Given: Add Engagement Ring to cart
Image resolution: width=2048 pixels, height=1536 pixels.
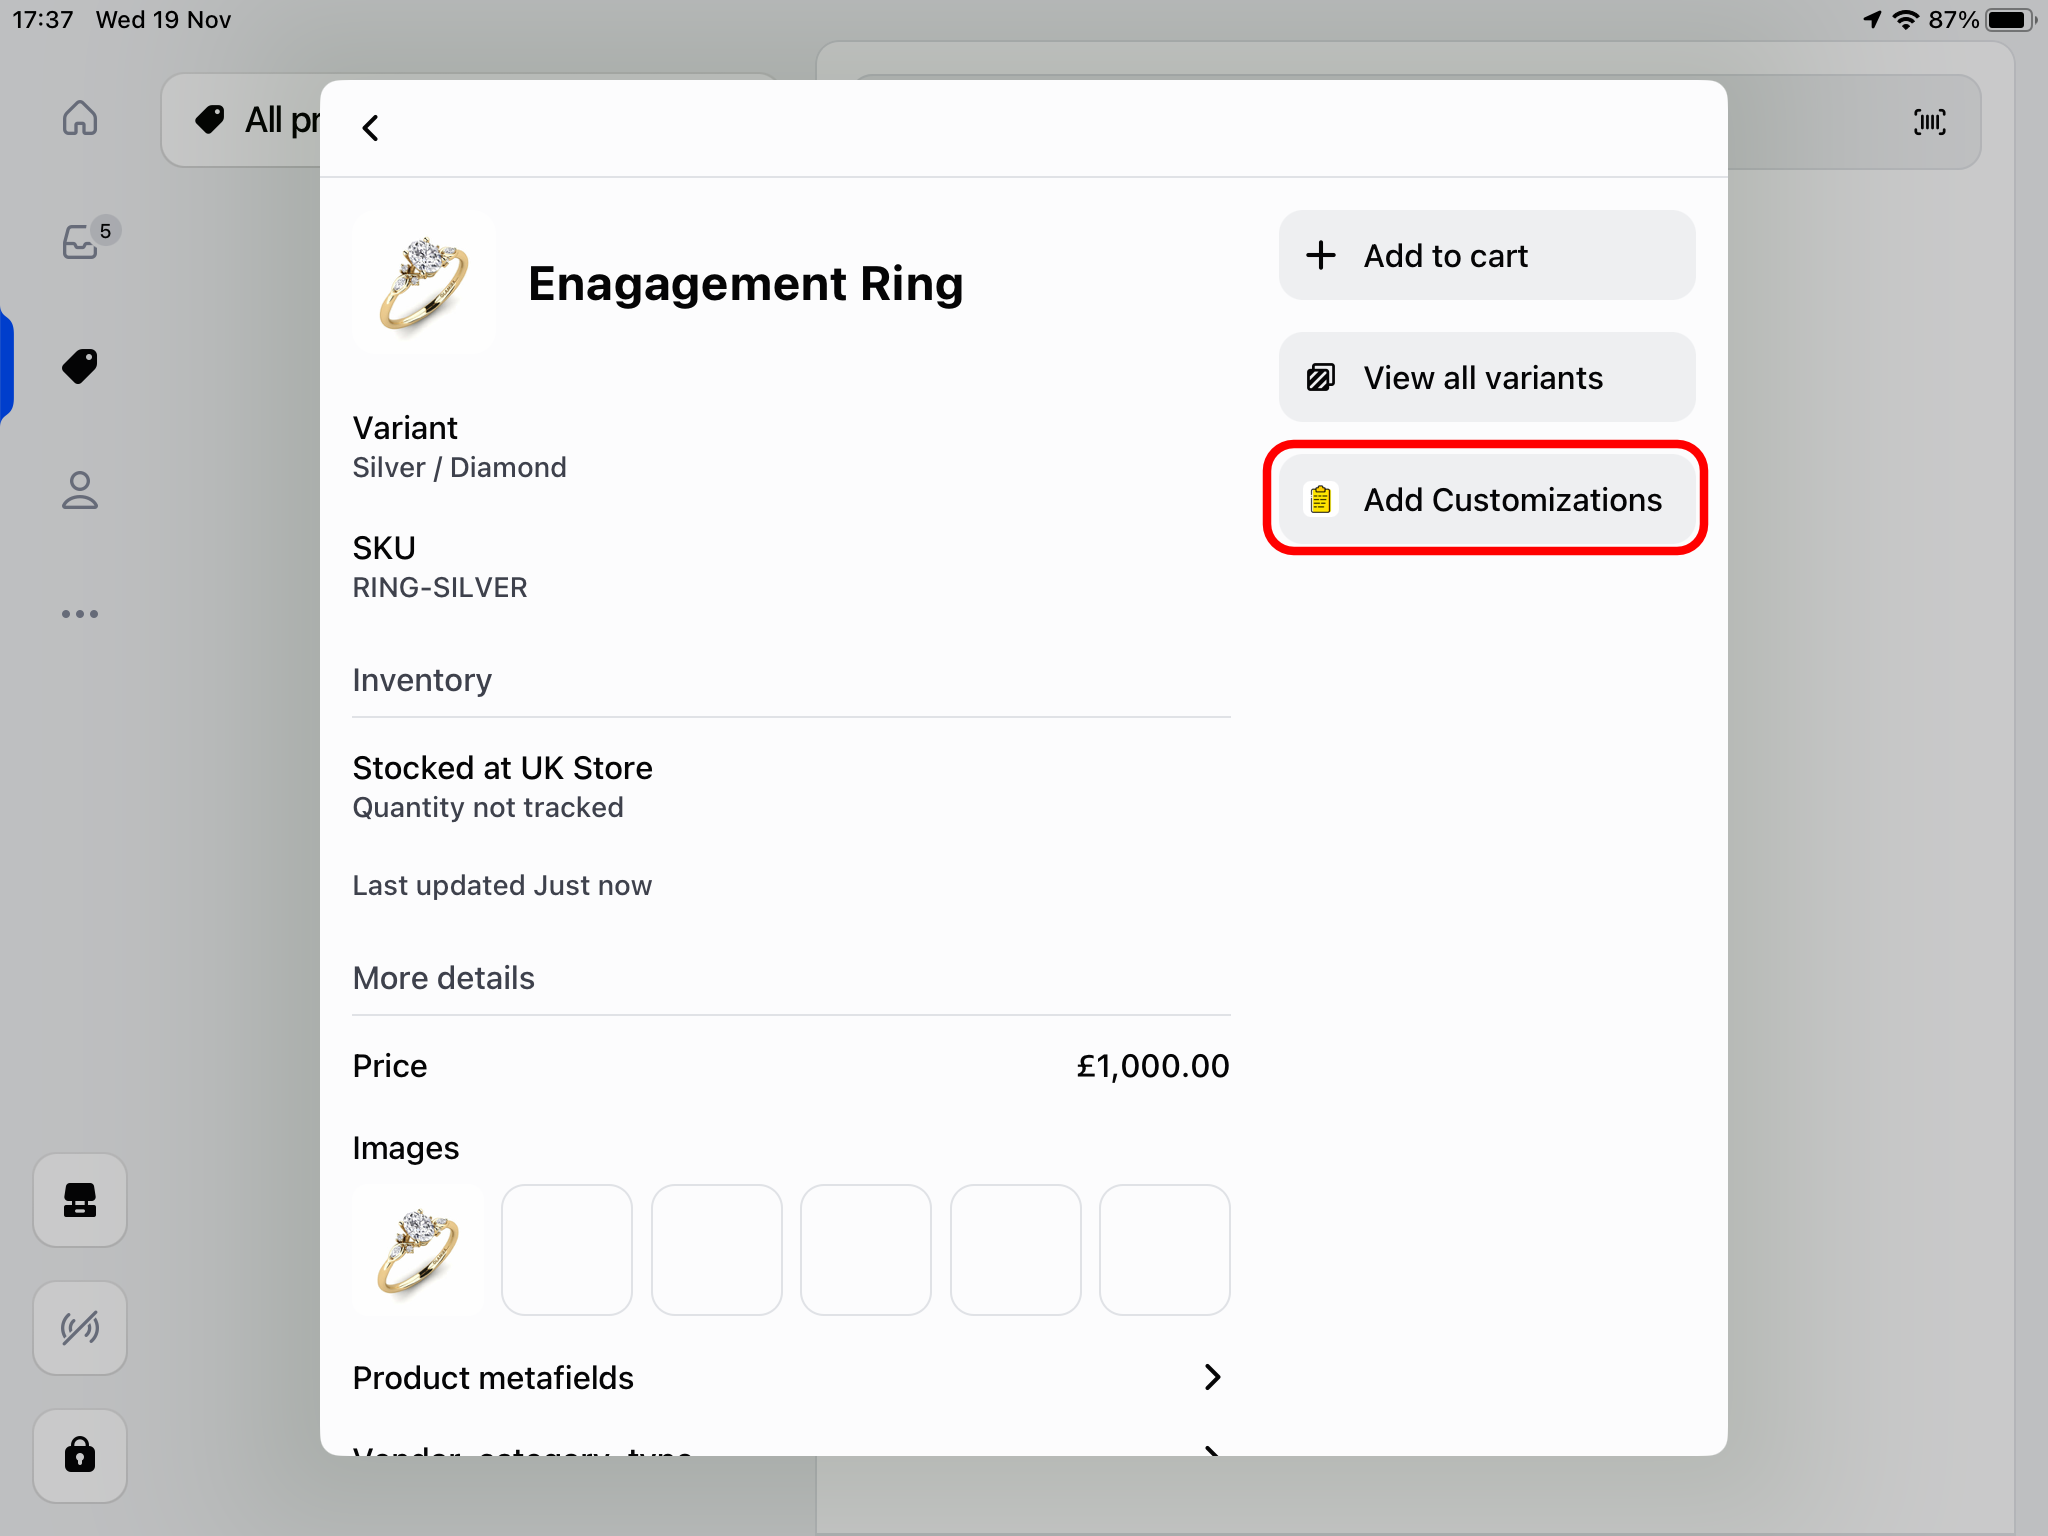Looking at the screenshot, I should pos(1486,255).
